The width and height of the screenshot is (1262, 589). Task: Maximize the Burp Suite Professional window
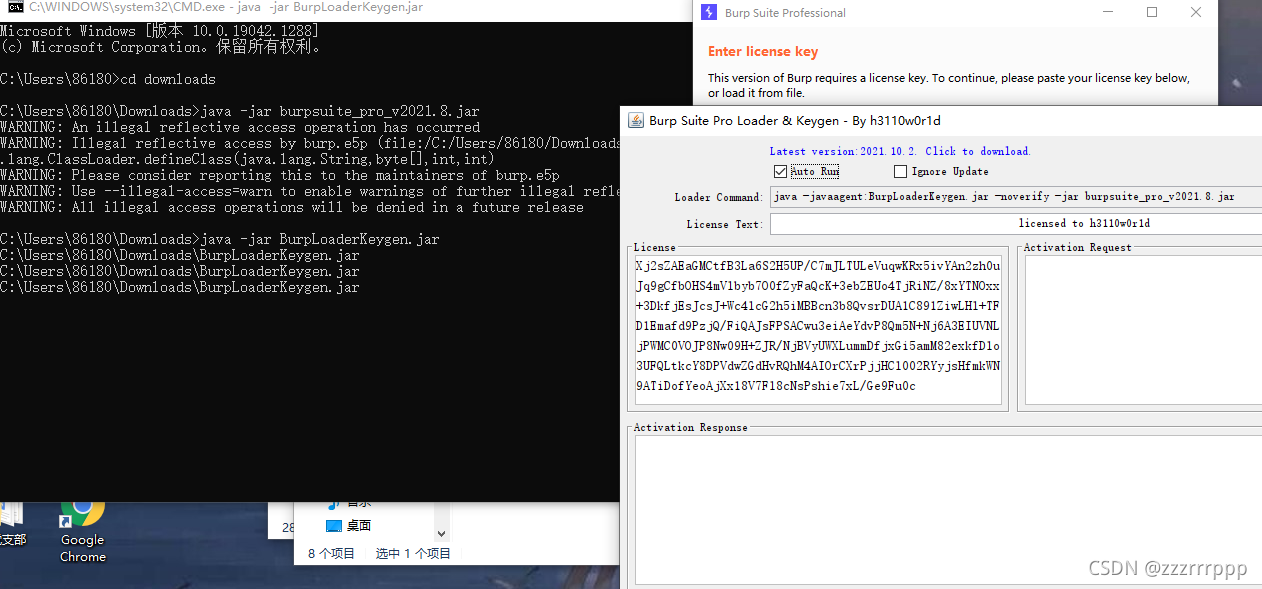(x=1152, y=13)
